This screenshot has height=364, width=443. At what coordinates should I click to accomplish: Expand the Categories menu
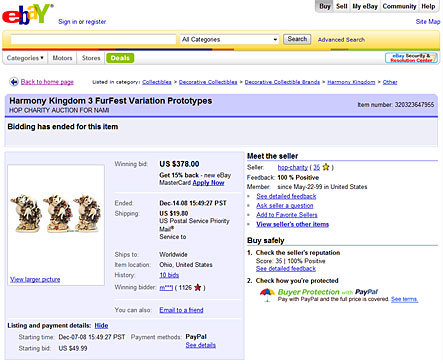click(x=25, y=58)
